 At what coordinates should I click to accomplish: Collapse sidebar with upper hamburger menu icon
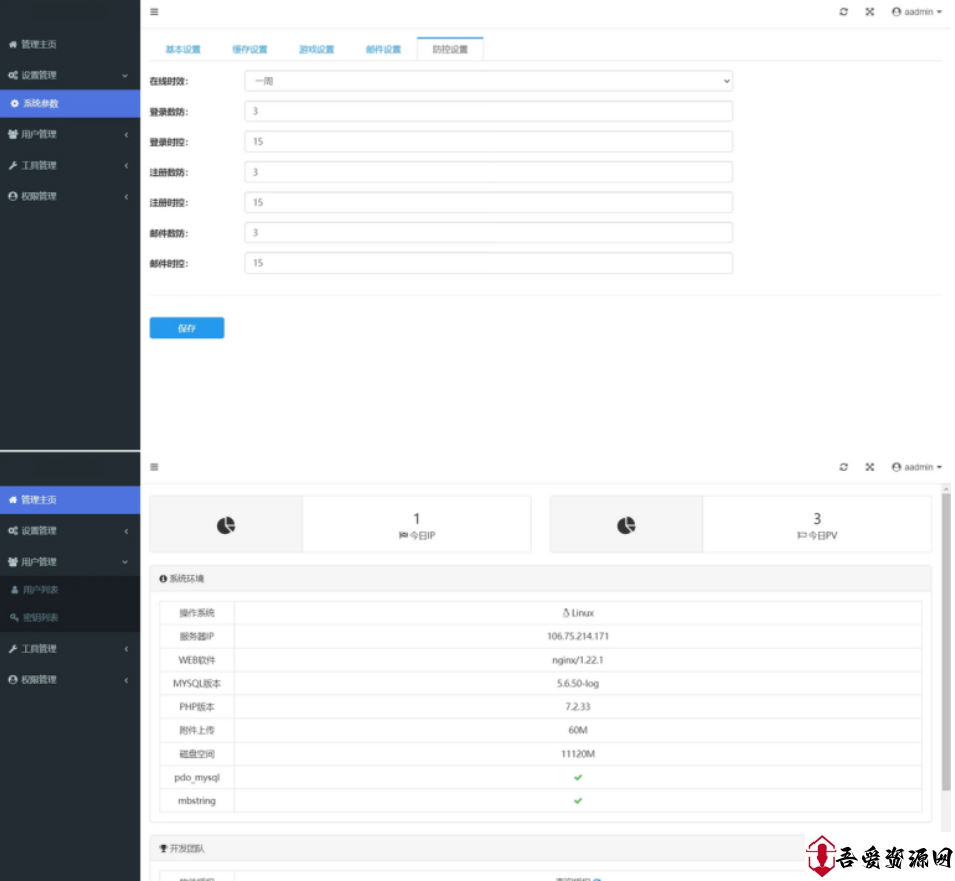(154, 12)
